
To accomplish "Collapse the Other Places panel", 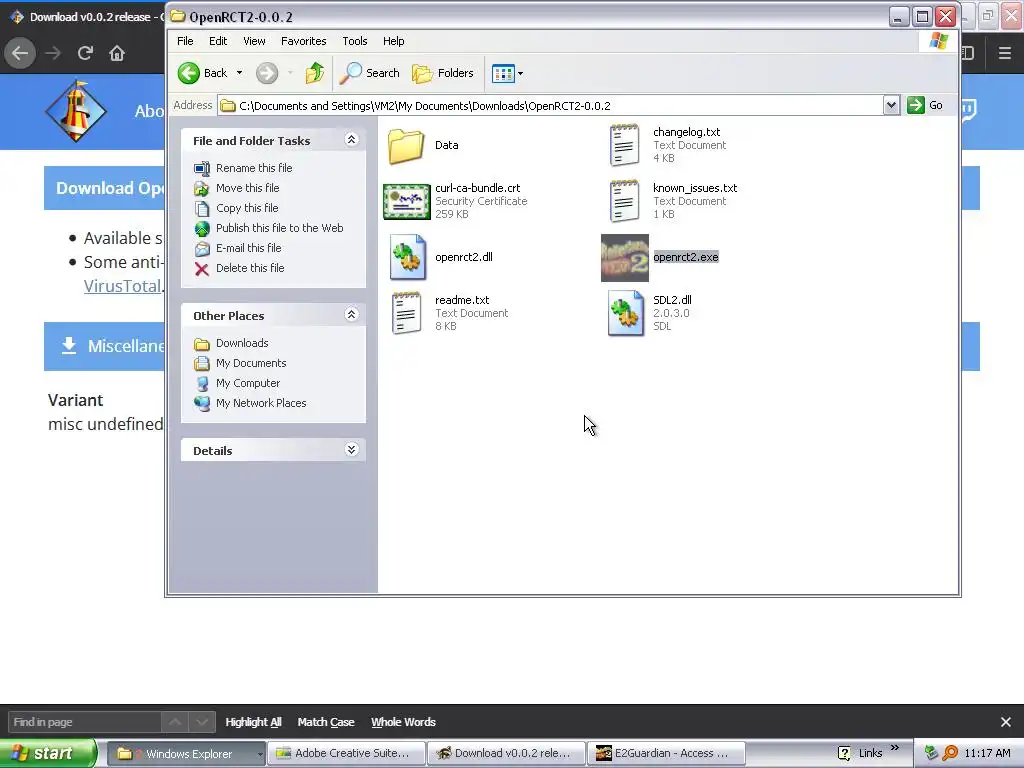I will pyautogui.click(x=351, y=315).
